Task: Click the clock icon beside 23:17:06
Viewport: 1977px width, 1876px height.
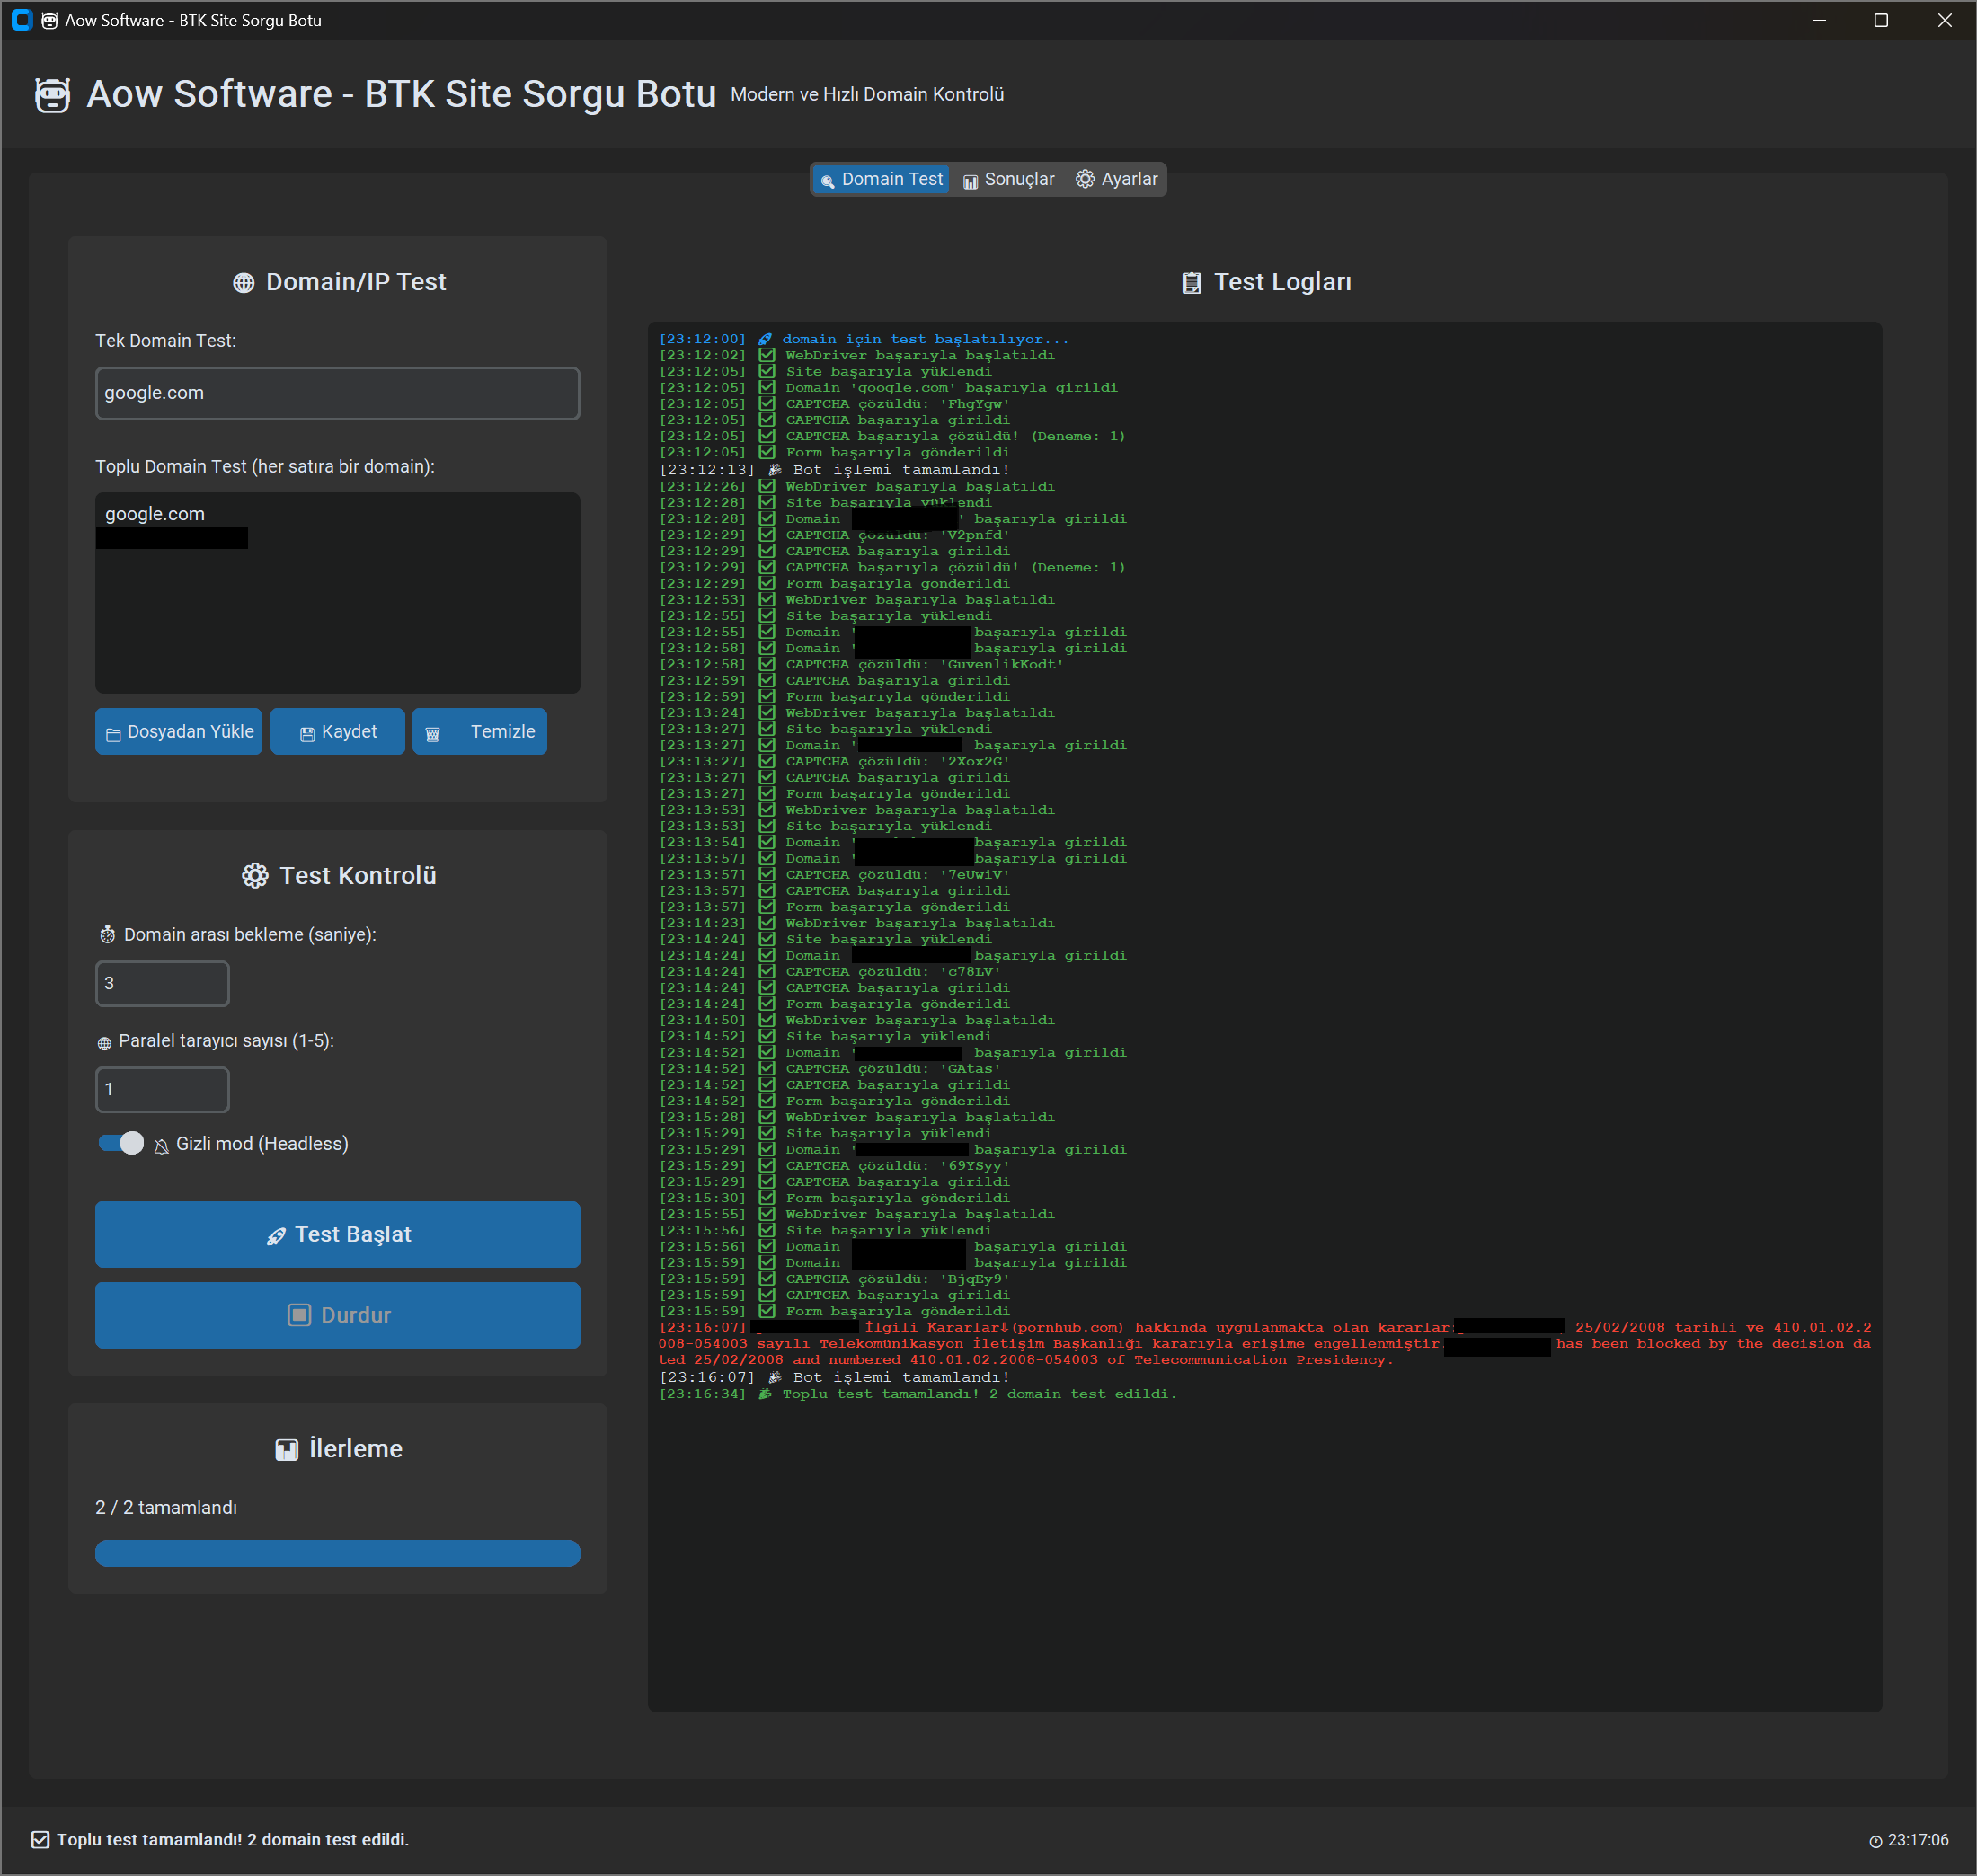Action: (1876, 1842)
